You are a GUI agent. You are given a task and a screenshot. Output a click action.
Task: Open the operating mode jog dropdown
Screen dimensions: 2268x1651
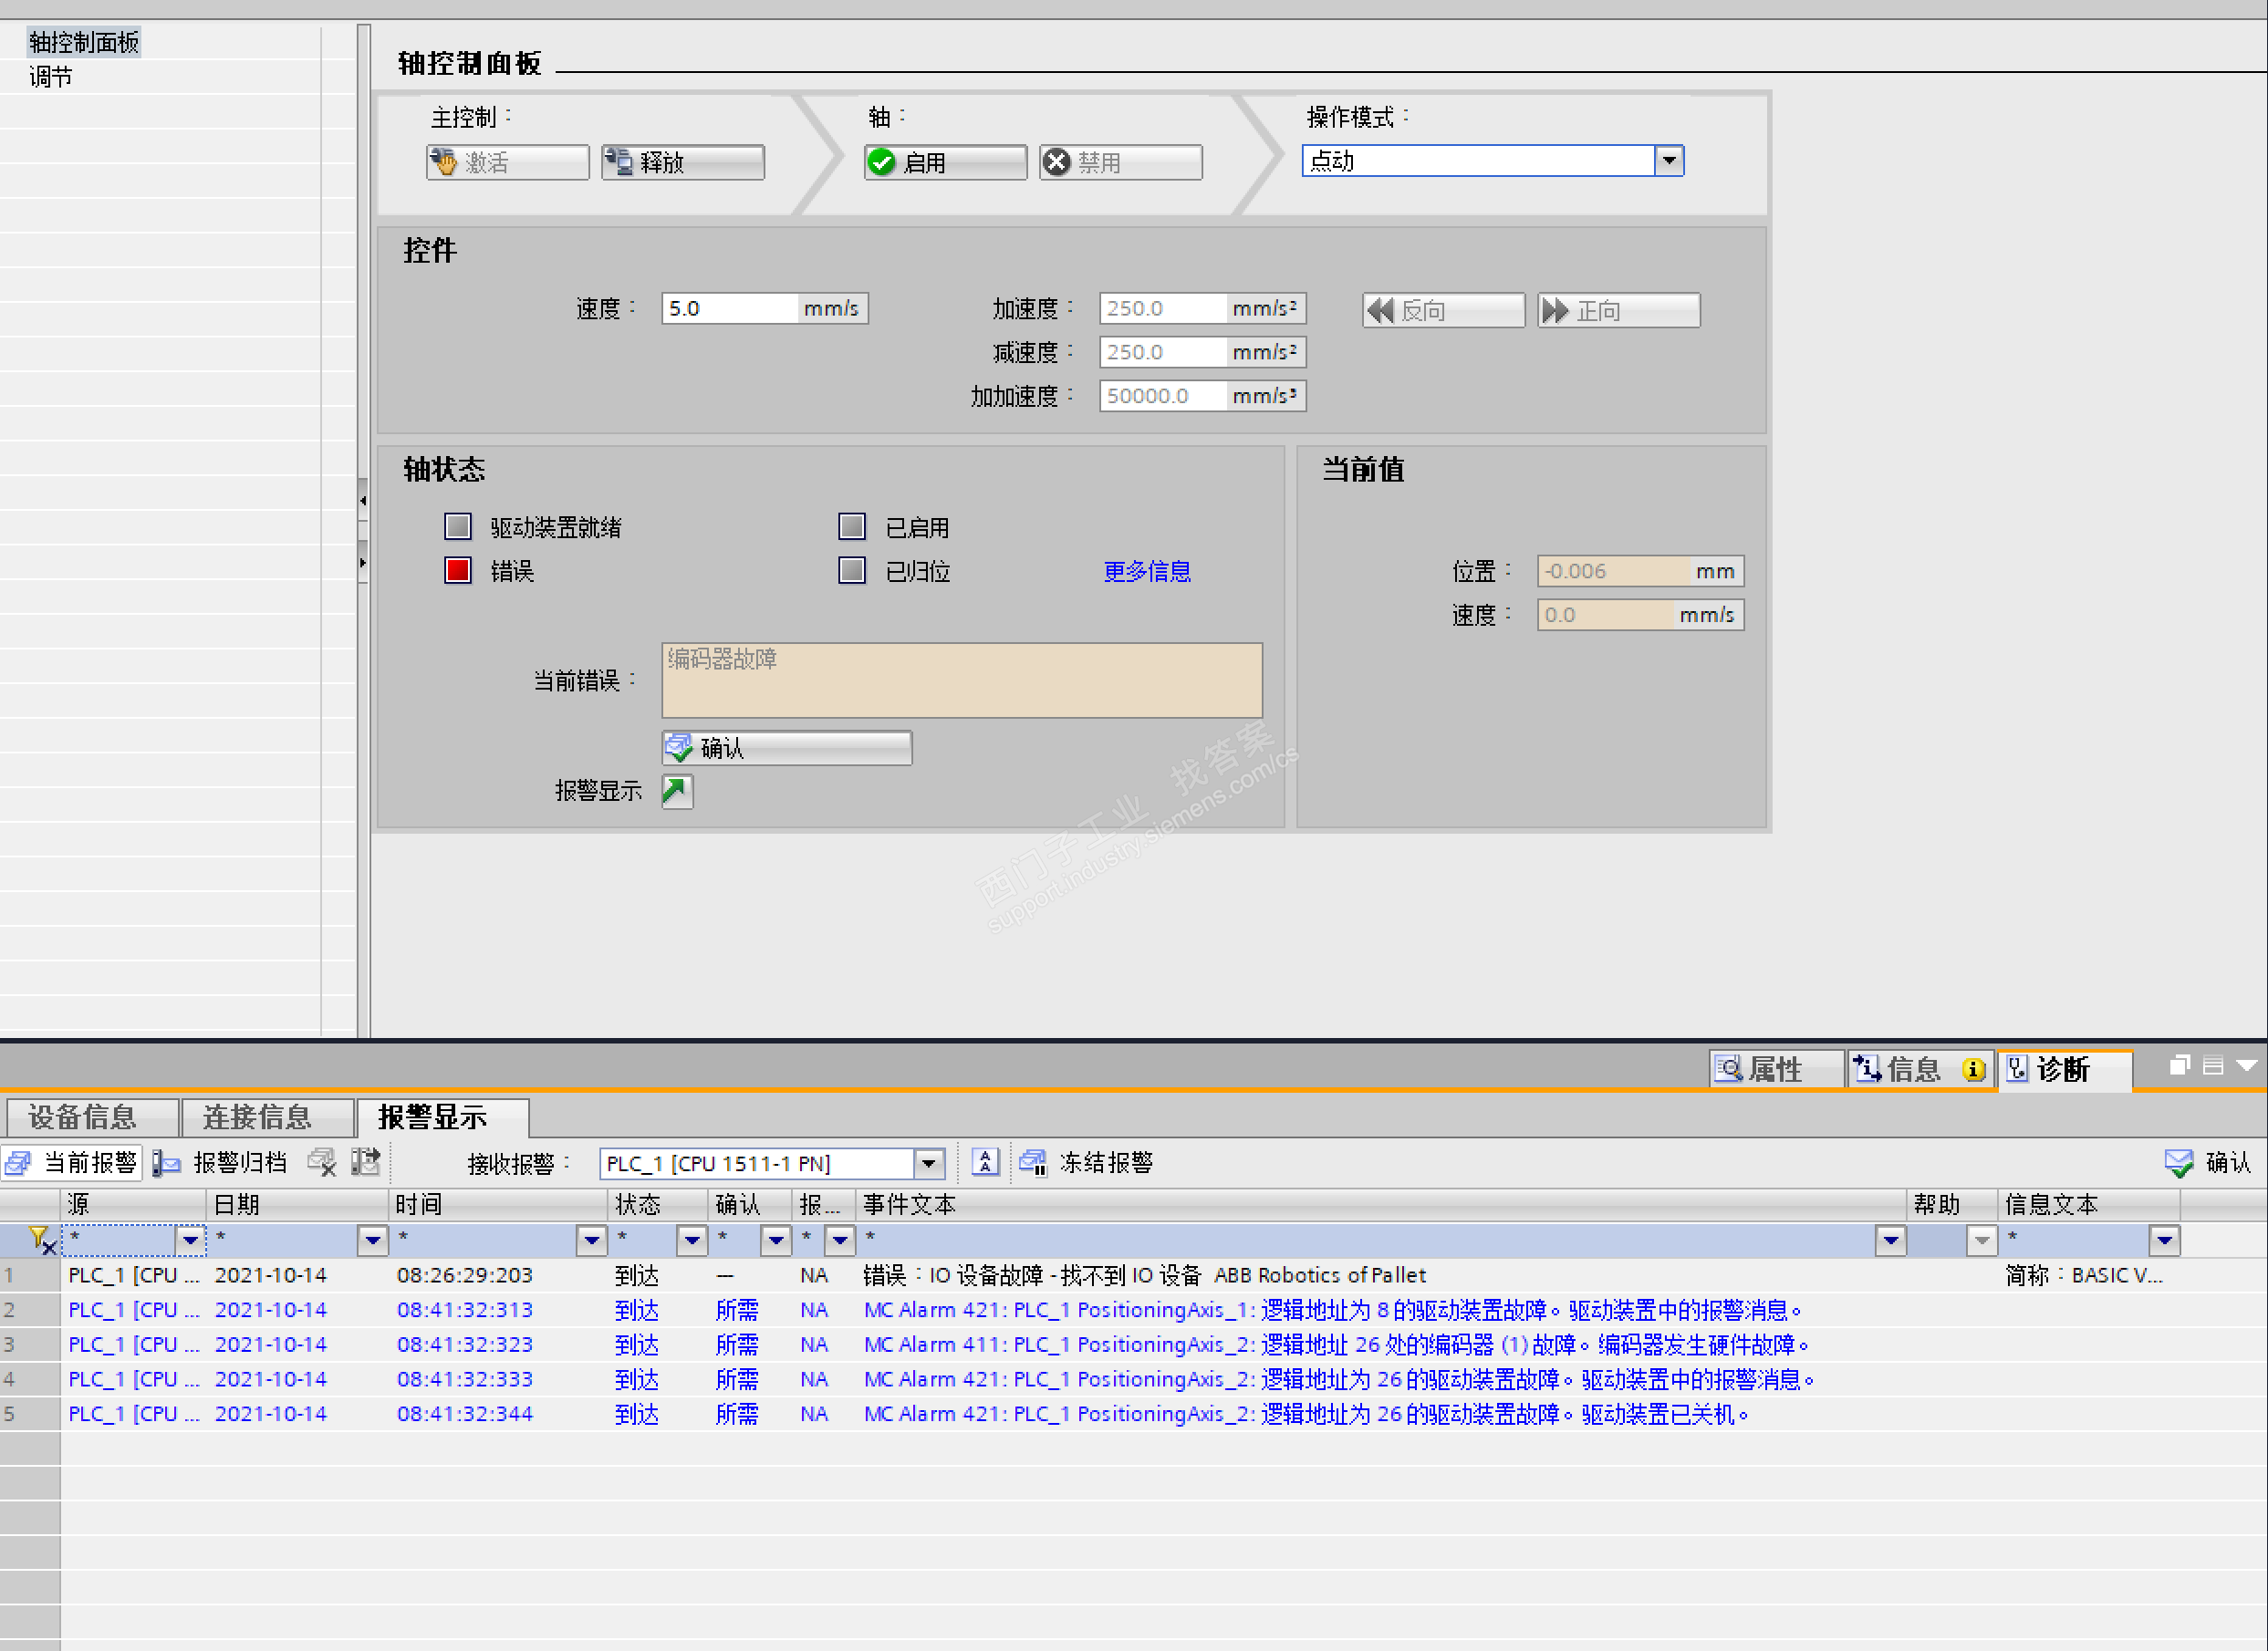coord(1668,161)
